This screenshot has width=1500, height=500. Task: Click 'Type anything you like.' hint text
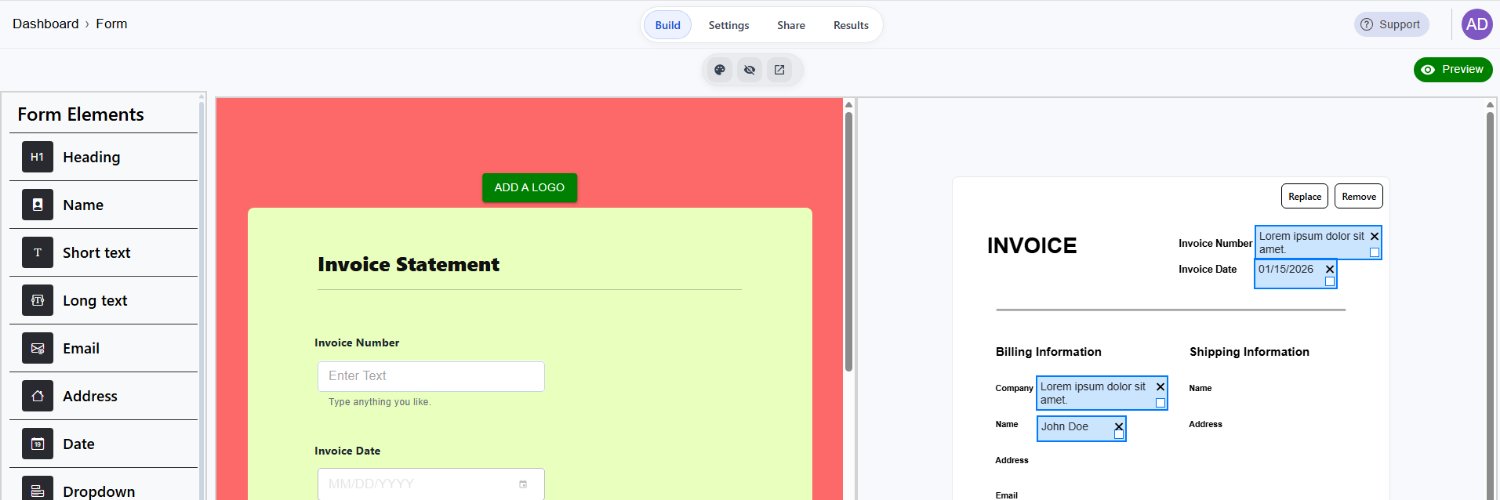[x=379, y=402]
